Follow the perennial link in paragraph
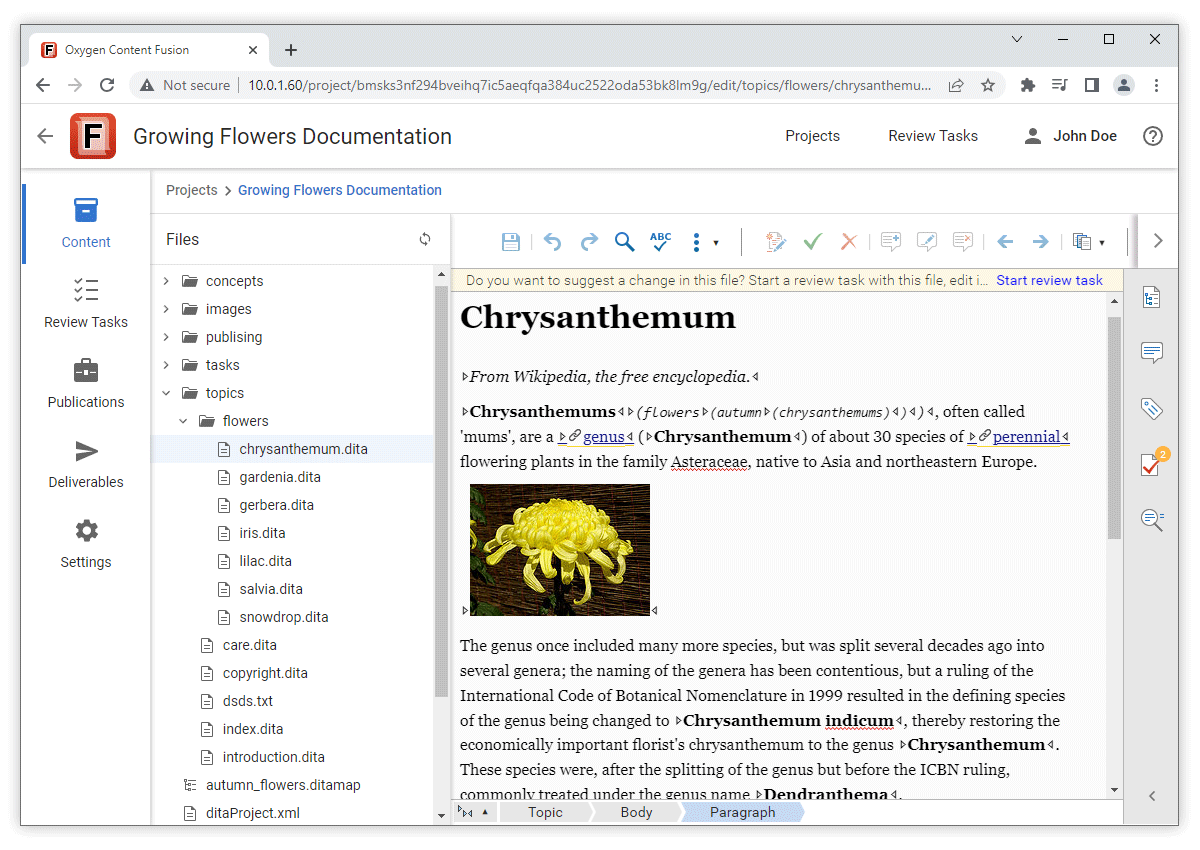This screenshot has height=850, width=1200. coord(1026,436)
